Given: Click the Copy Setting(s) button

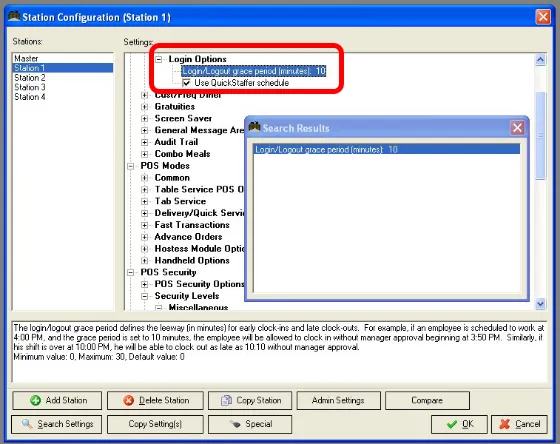Looking at the screenshot, I should [155, 424].
